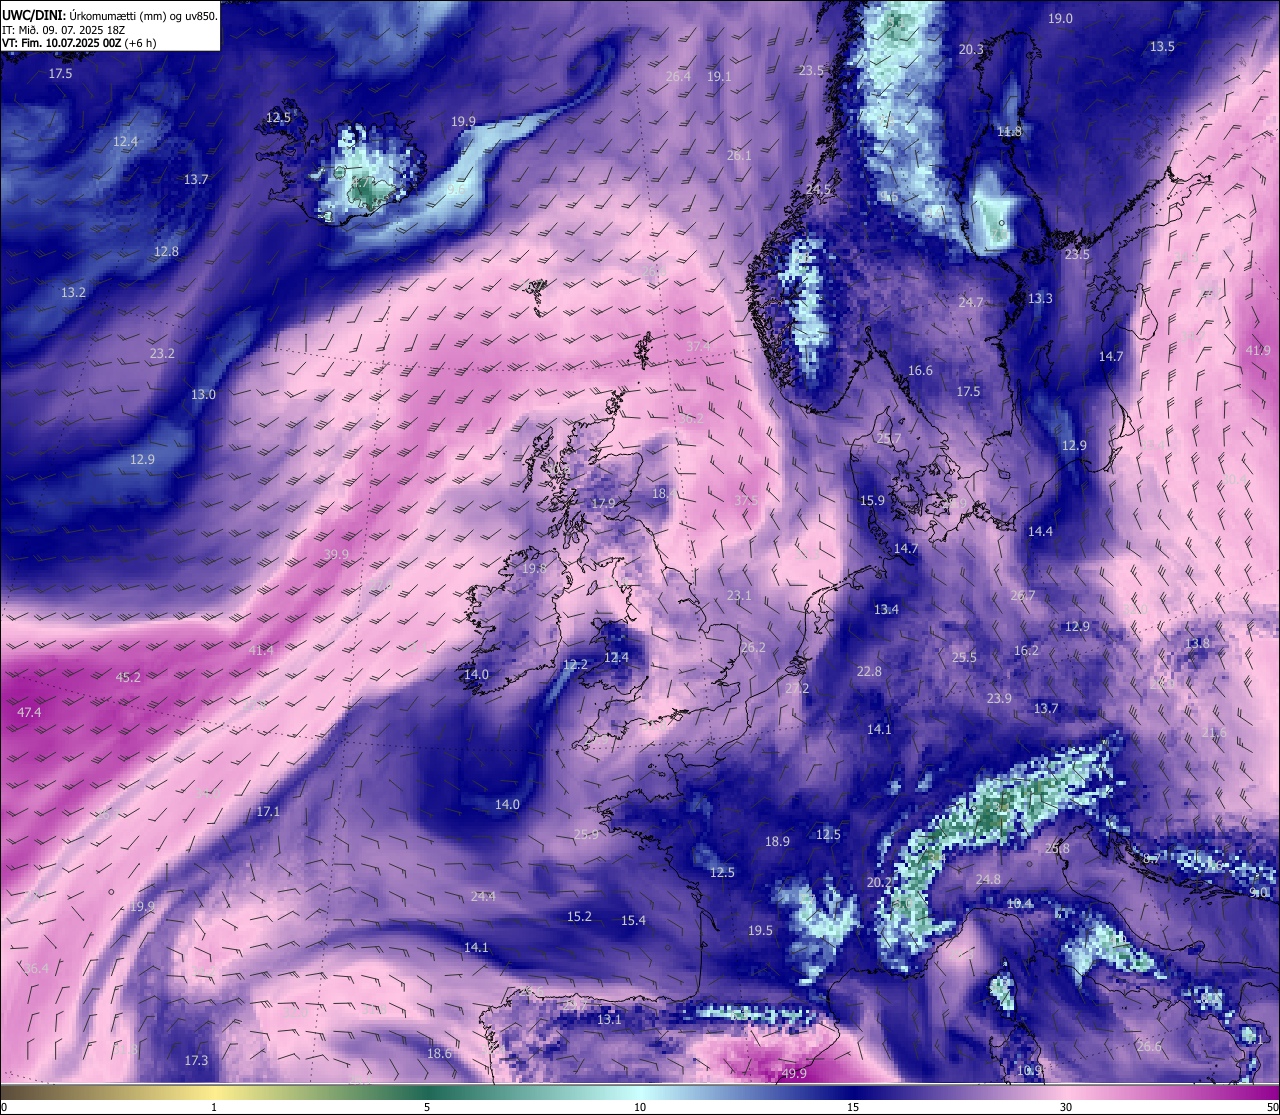This screenshot has height=1115, width=1280.
Task: Click the 41.9 value at the right edge
Action: click(x=1258, y=350)
